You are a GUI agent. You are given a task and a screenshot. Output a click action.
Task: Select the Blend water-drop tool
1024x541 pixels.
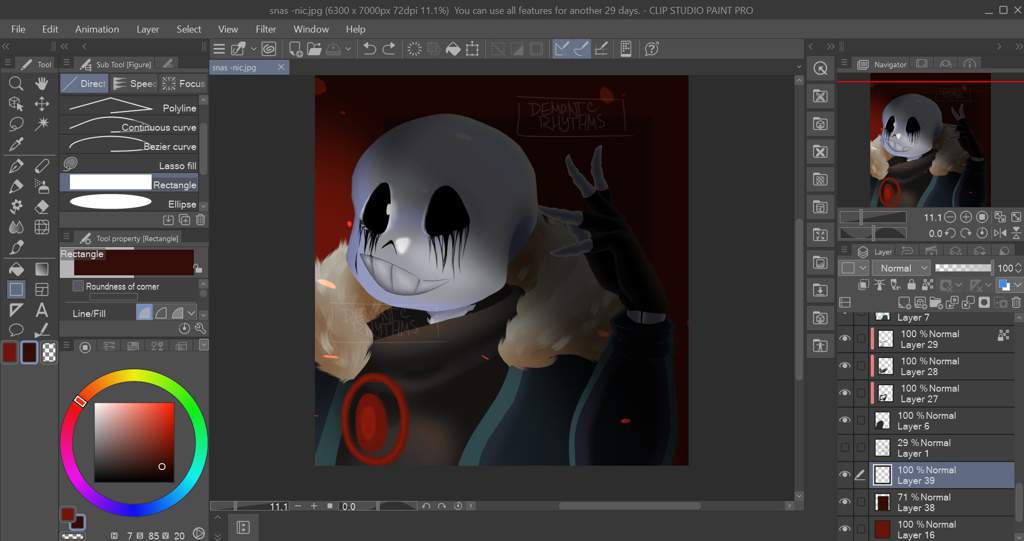pos(16,227)
